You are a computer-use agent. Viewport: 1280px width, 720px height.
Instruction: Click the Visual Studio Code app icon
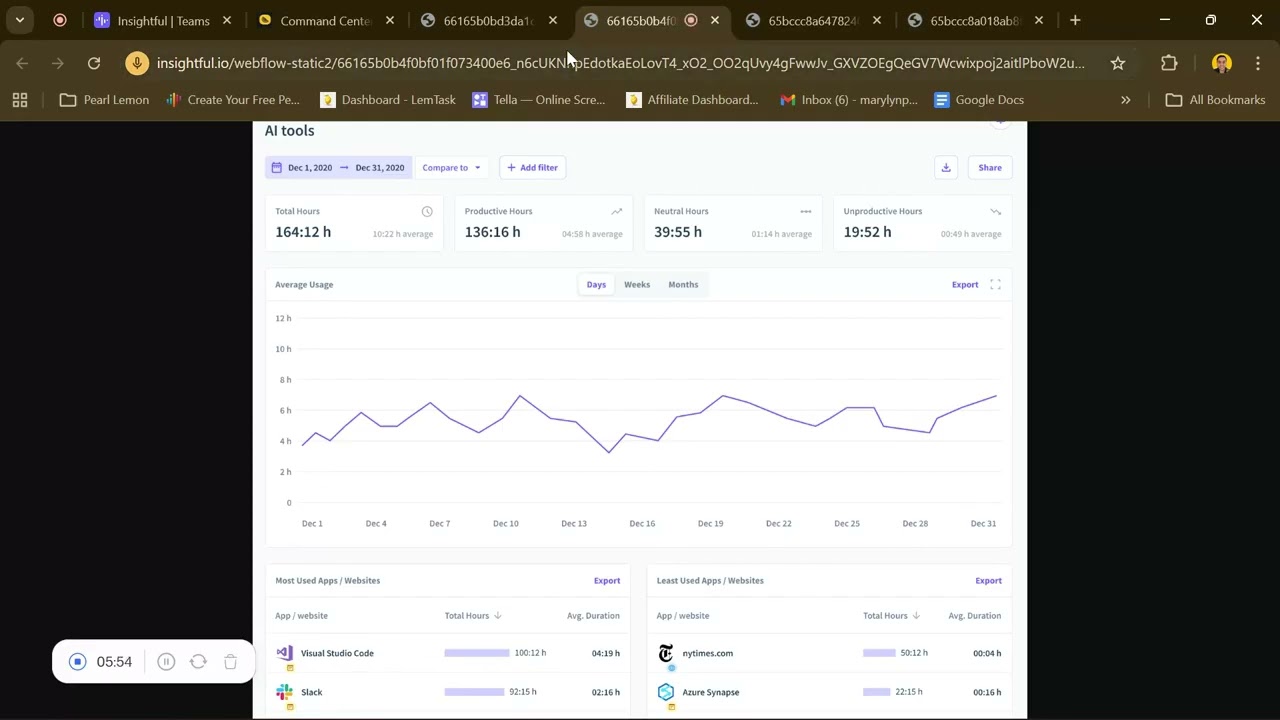pyautogui.click(x=285, y=653)
